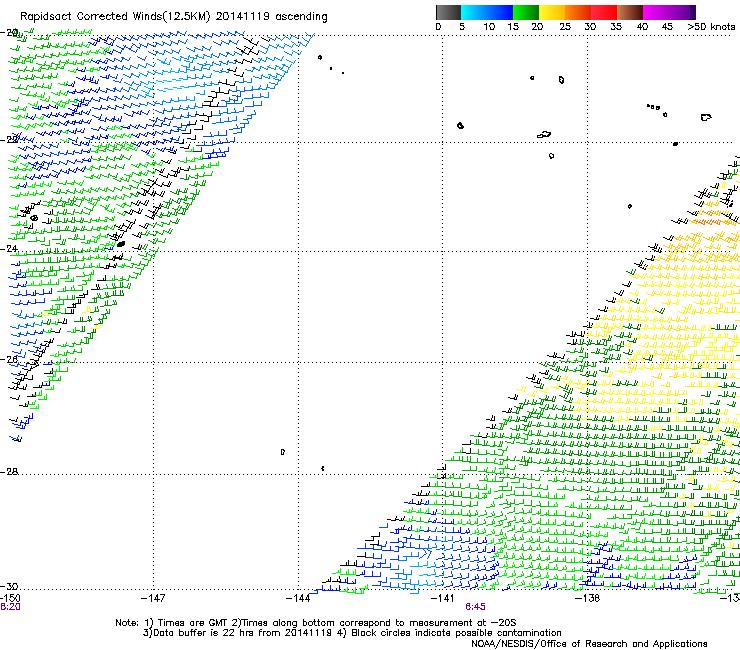The width and height of the screenshot is (740, 650).
Task: Click the '25' legend scale label
Action: (x=565, y=27)
